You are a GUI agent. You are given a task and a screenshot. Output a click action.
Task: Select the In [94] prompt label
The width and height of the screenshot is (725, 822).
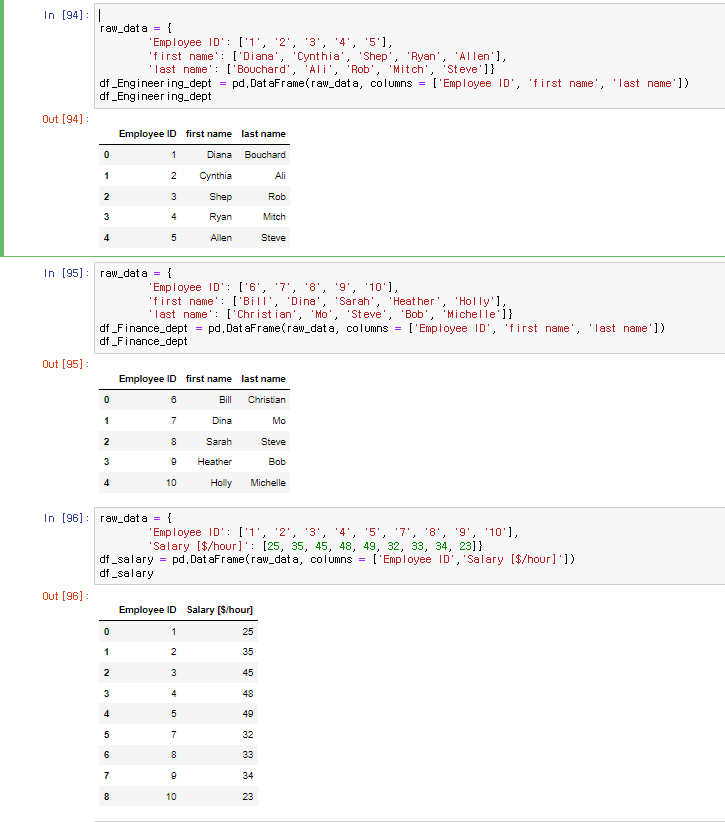66,15
